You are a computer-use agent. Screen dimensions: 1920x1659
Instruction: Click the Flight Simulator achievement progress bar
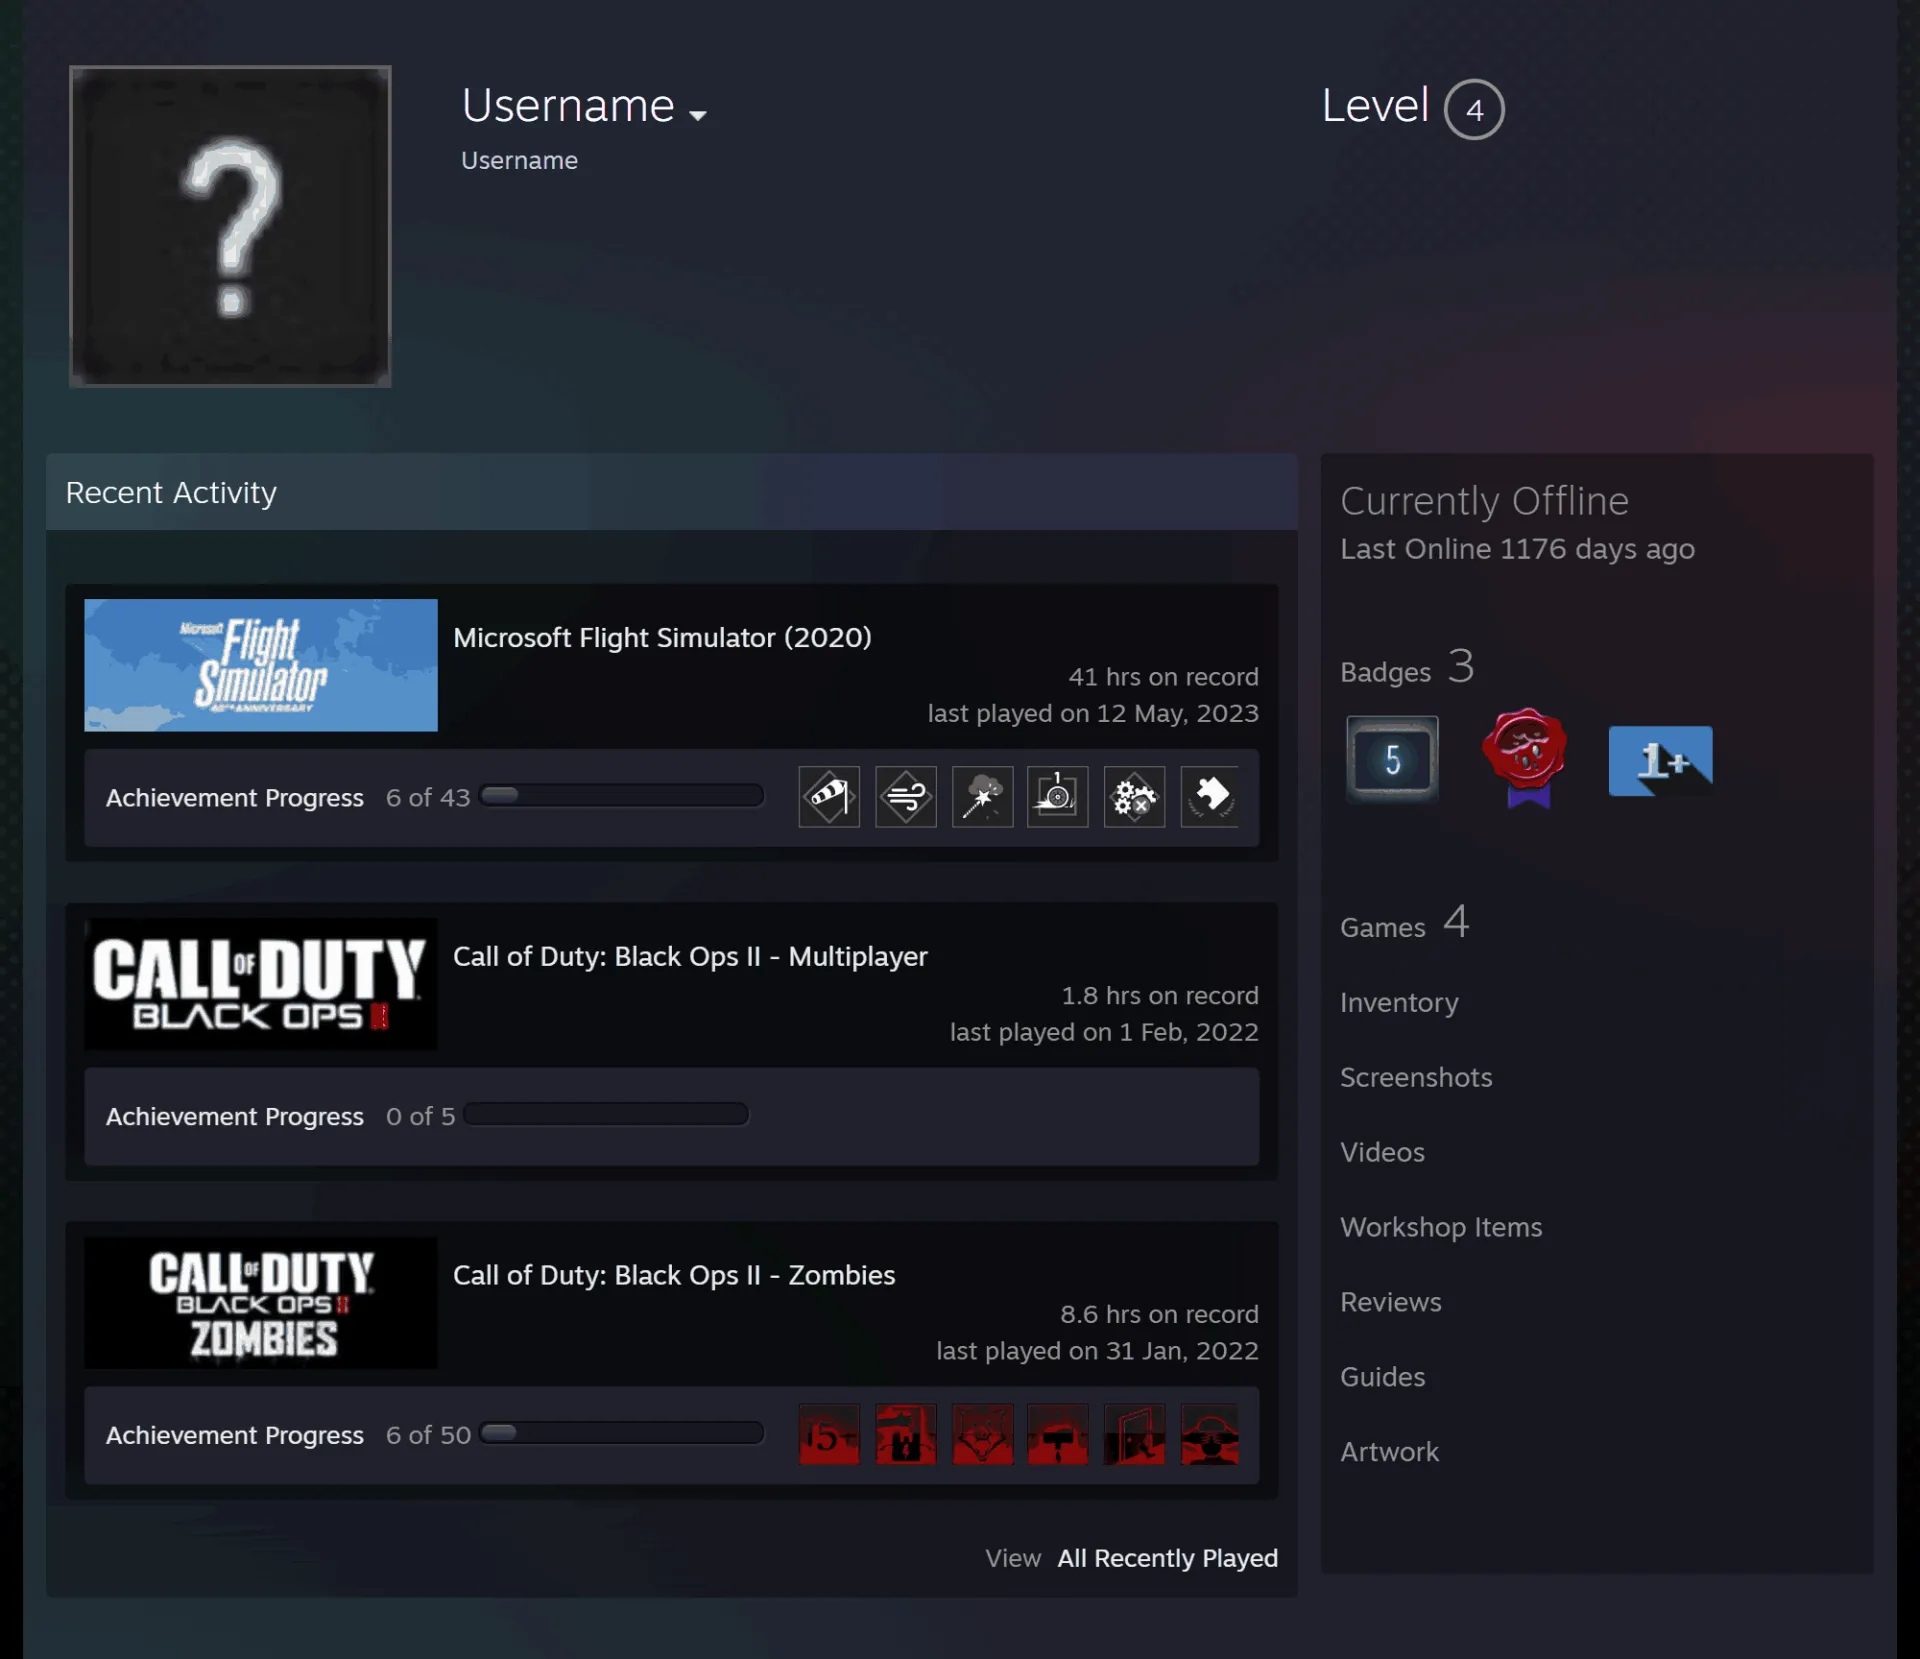point(621,796)
